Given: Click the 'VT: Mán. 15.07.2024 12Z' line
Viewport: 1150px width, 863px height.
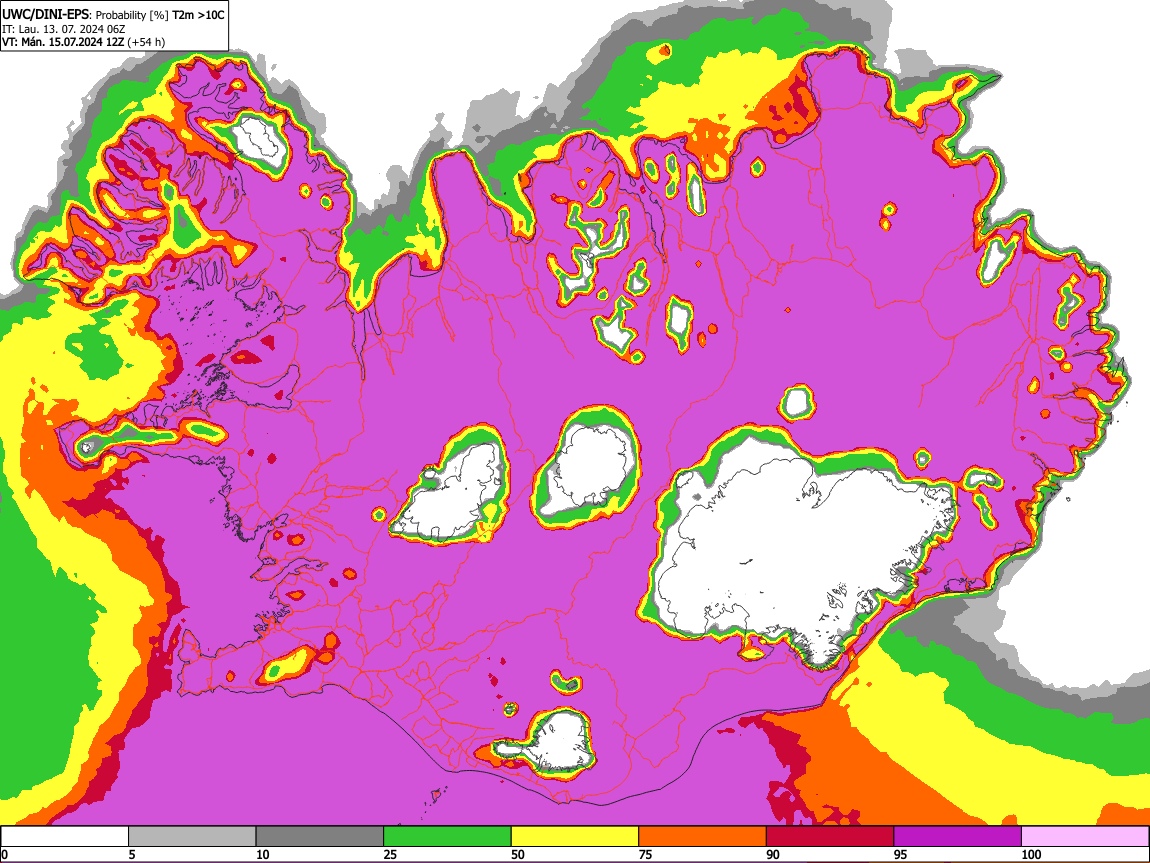Looking at the screenshot, I should point(63,42).
